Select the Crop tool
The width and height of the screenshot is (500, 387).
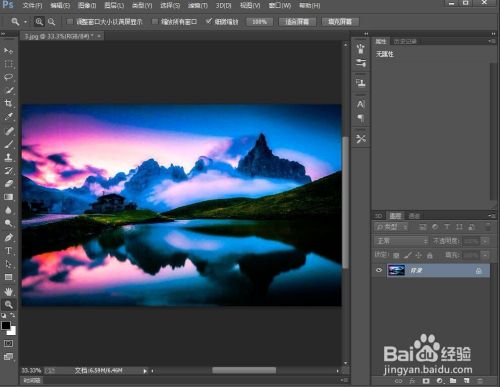tap(8, 103)
